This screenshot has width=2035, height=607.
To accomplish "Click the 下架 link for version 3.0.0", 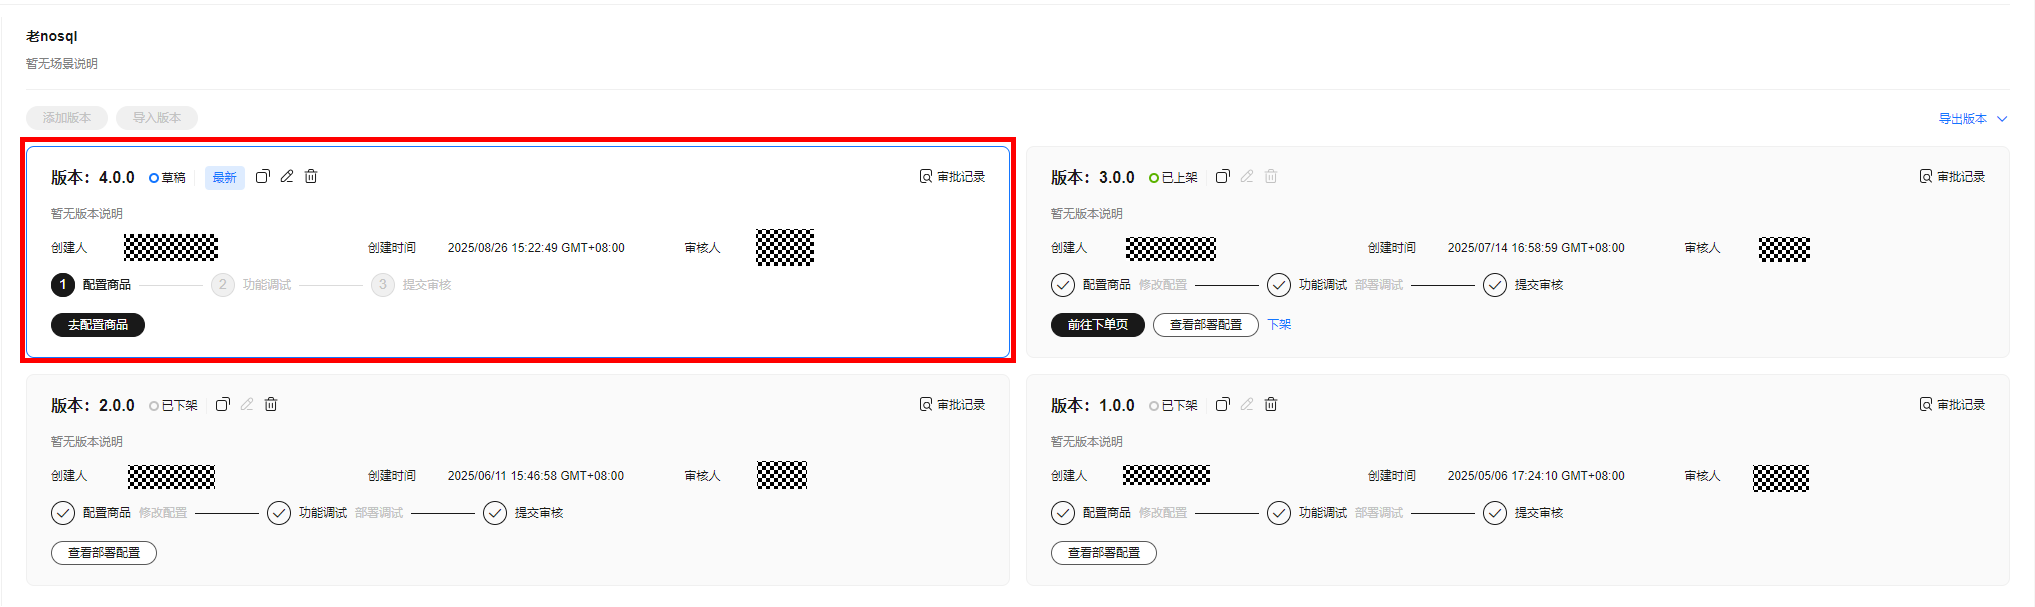I will [x=1279, y=325].
